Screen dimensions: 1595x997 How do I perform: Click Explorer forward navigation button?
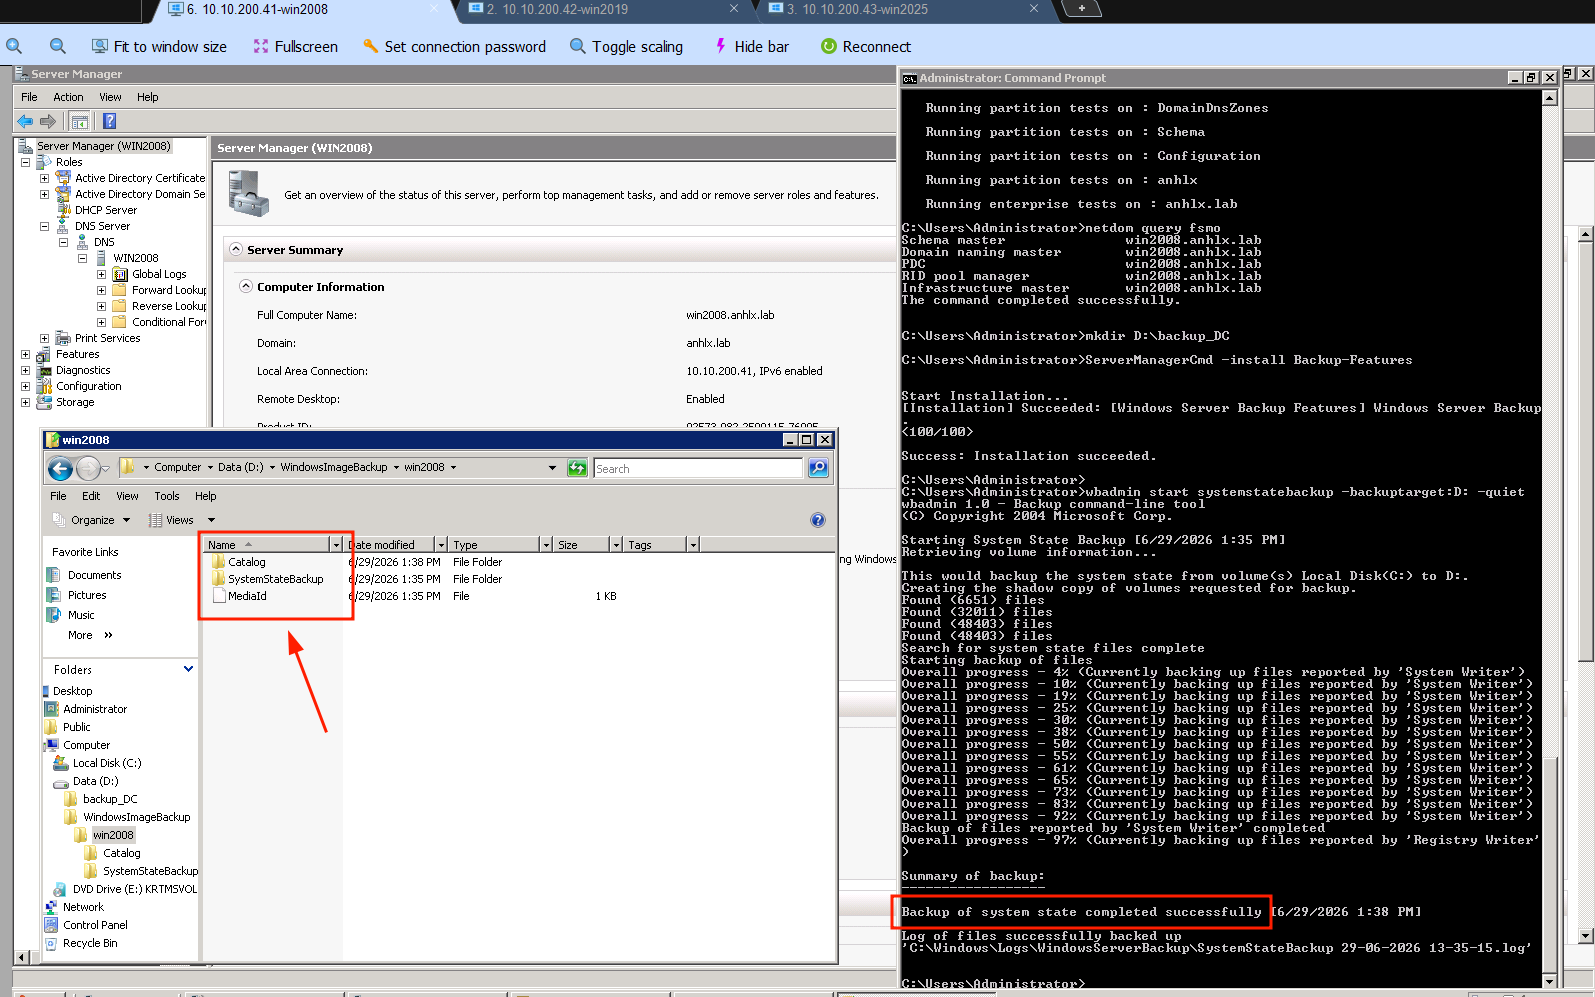(x=88, y=468)
